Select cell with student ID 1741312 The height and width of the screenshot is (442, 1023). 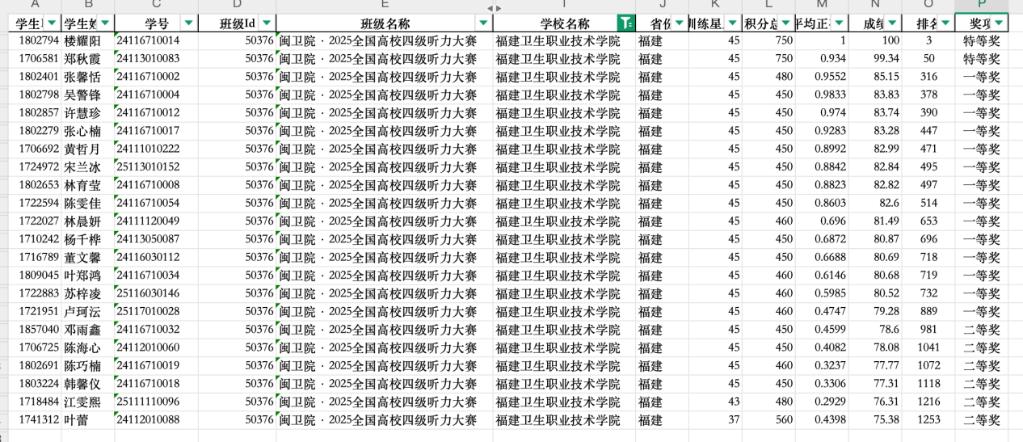38,419
